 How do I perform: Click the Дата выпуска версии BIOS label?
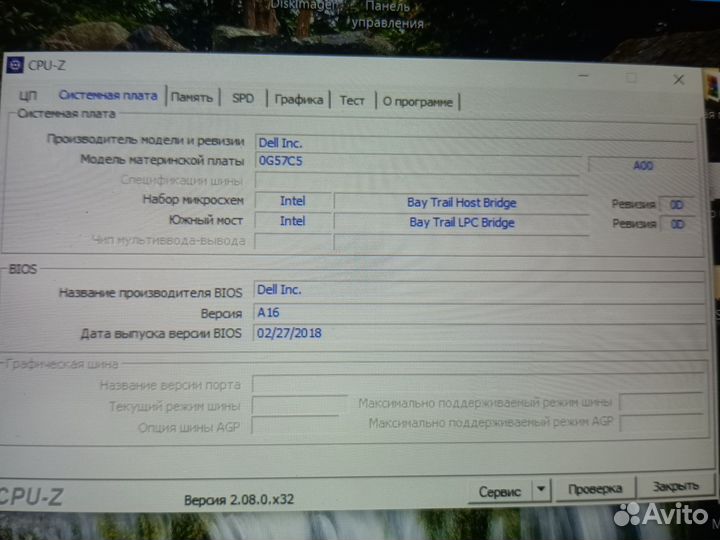pyautogui.click(x=161, y=333)
